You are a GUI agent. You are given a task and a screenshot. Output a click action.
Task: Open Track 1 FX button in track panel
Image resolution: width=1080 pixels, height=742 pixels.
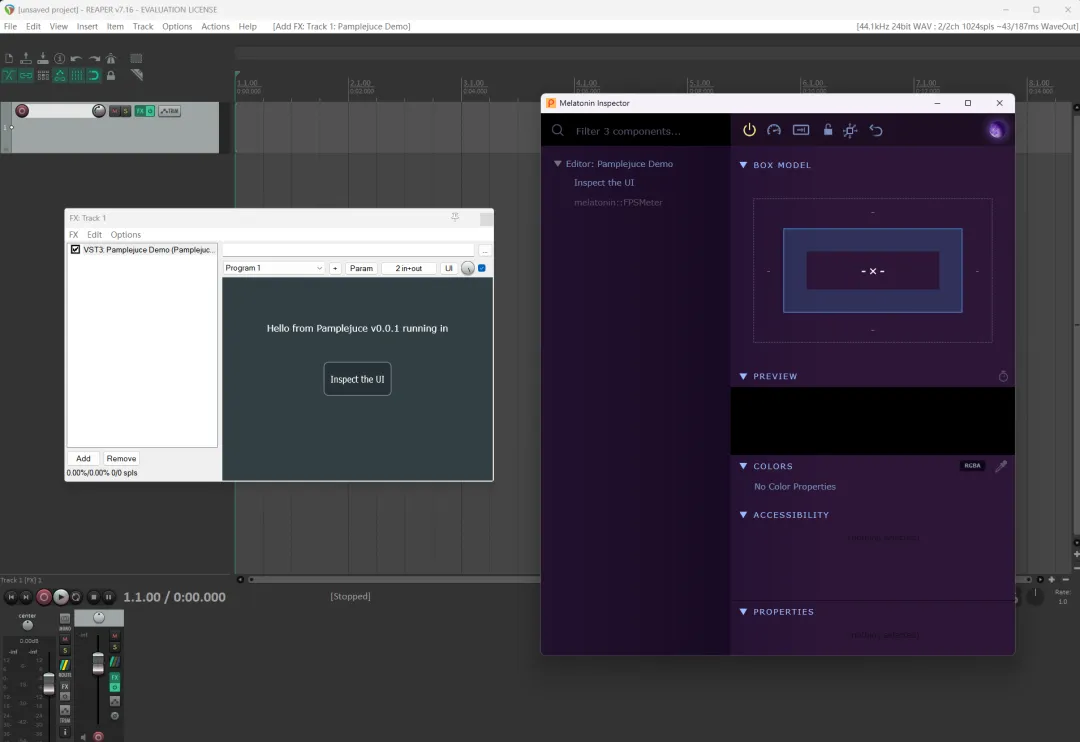click(x=140, y=111)
